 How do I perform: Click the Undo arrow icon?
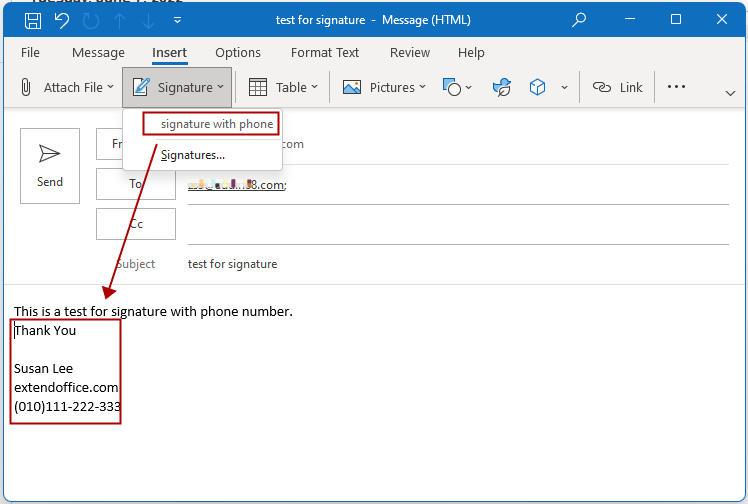click(x=62, y=20)
